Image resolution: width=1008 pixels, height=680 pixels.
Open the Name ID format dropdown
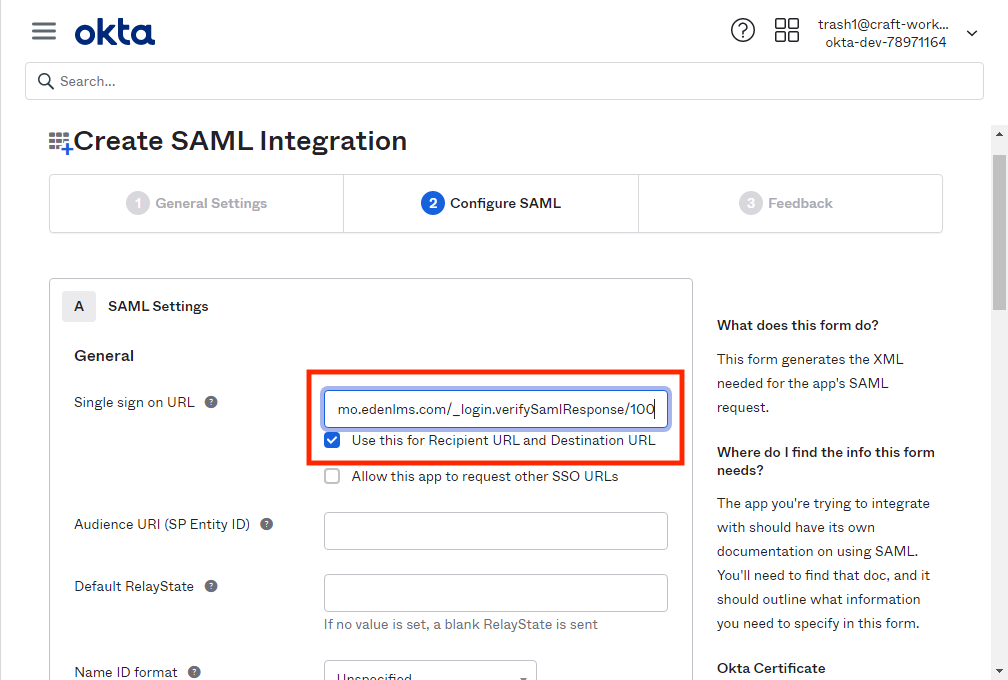(430, 670)
